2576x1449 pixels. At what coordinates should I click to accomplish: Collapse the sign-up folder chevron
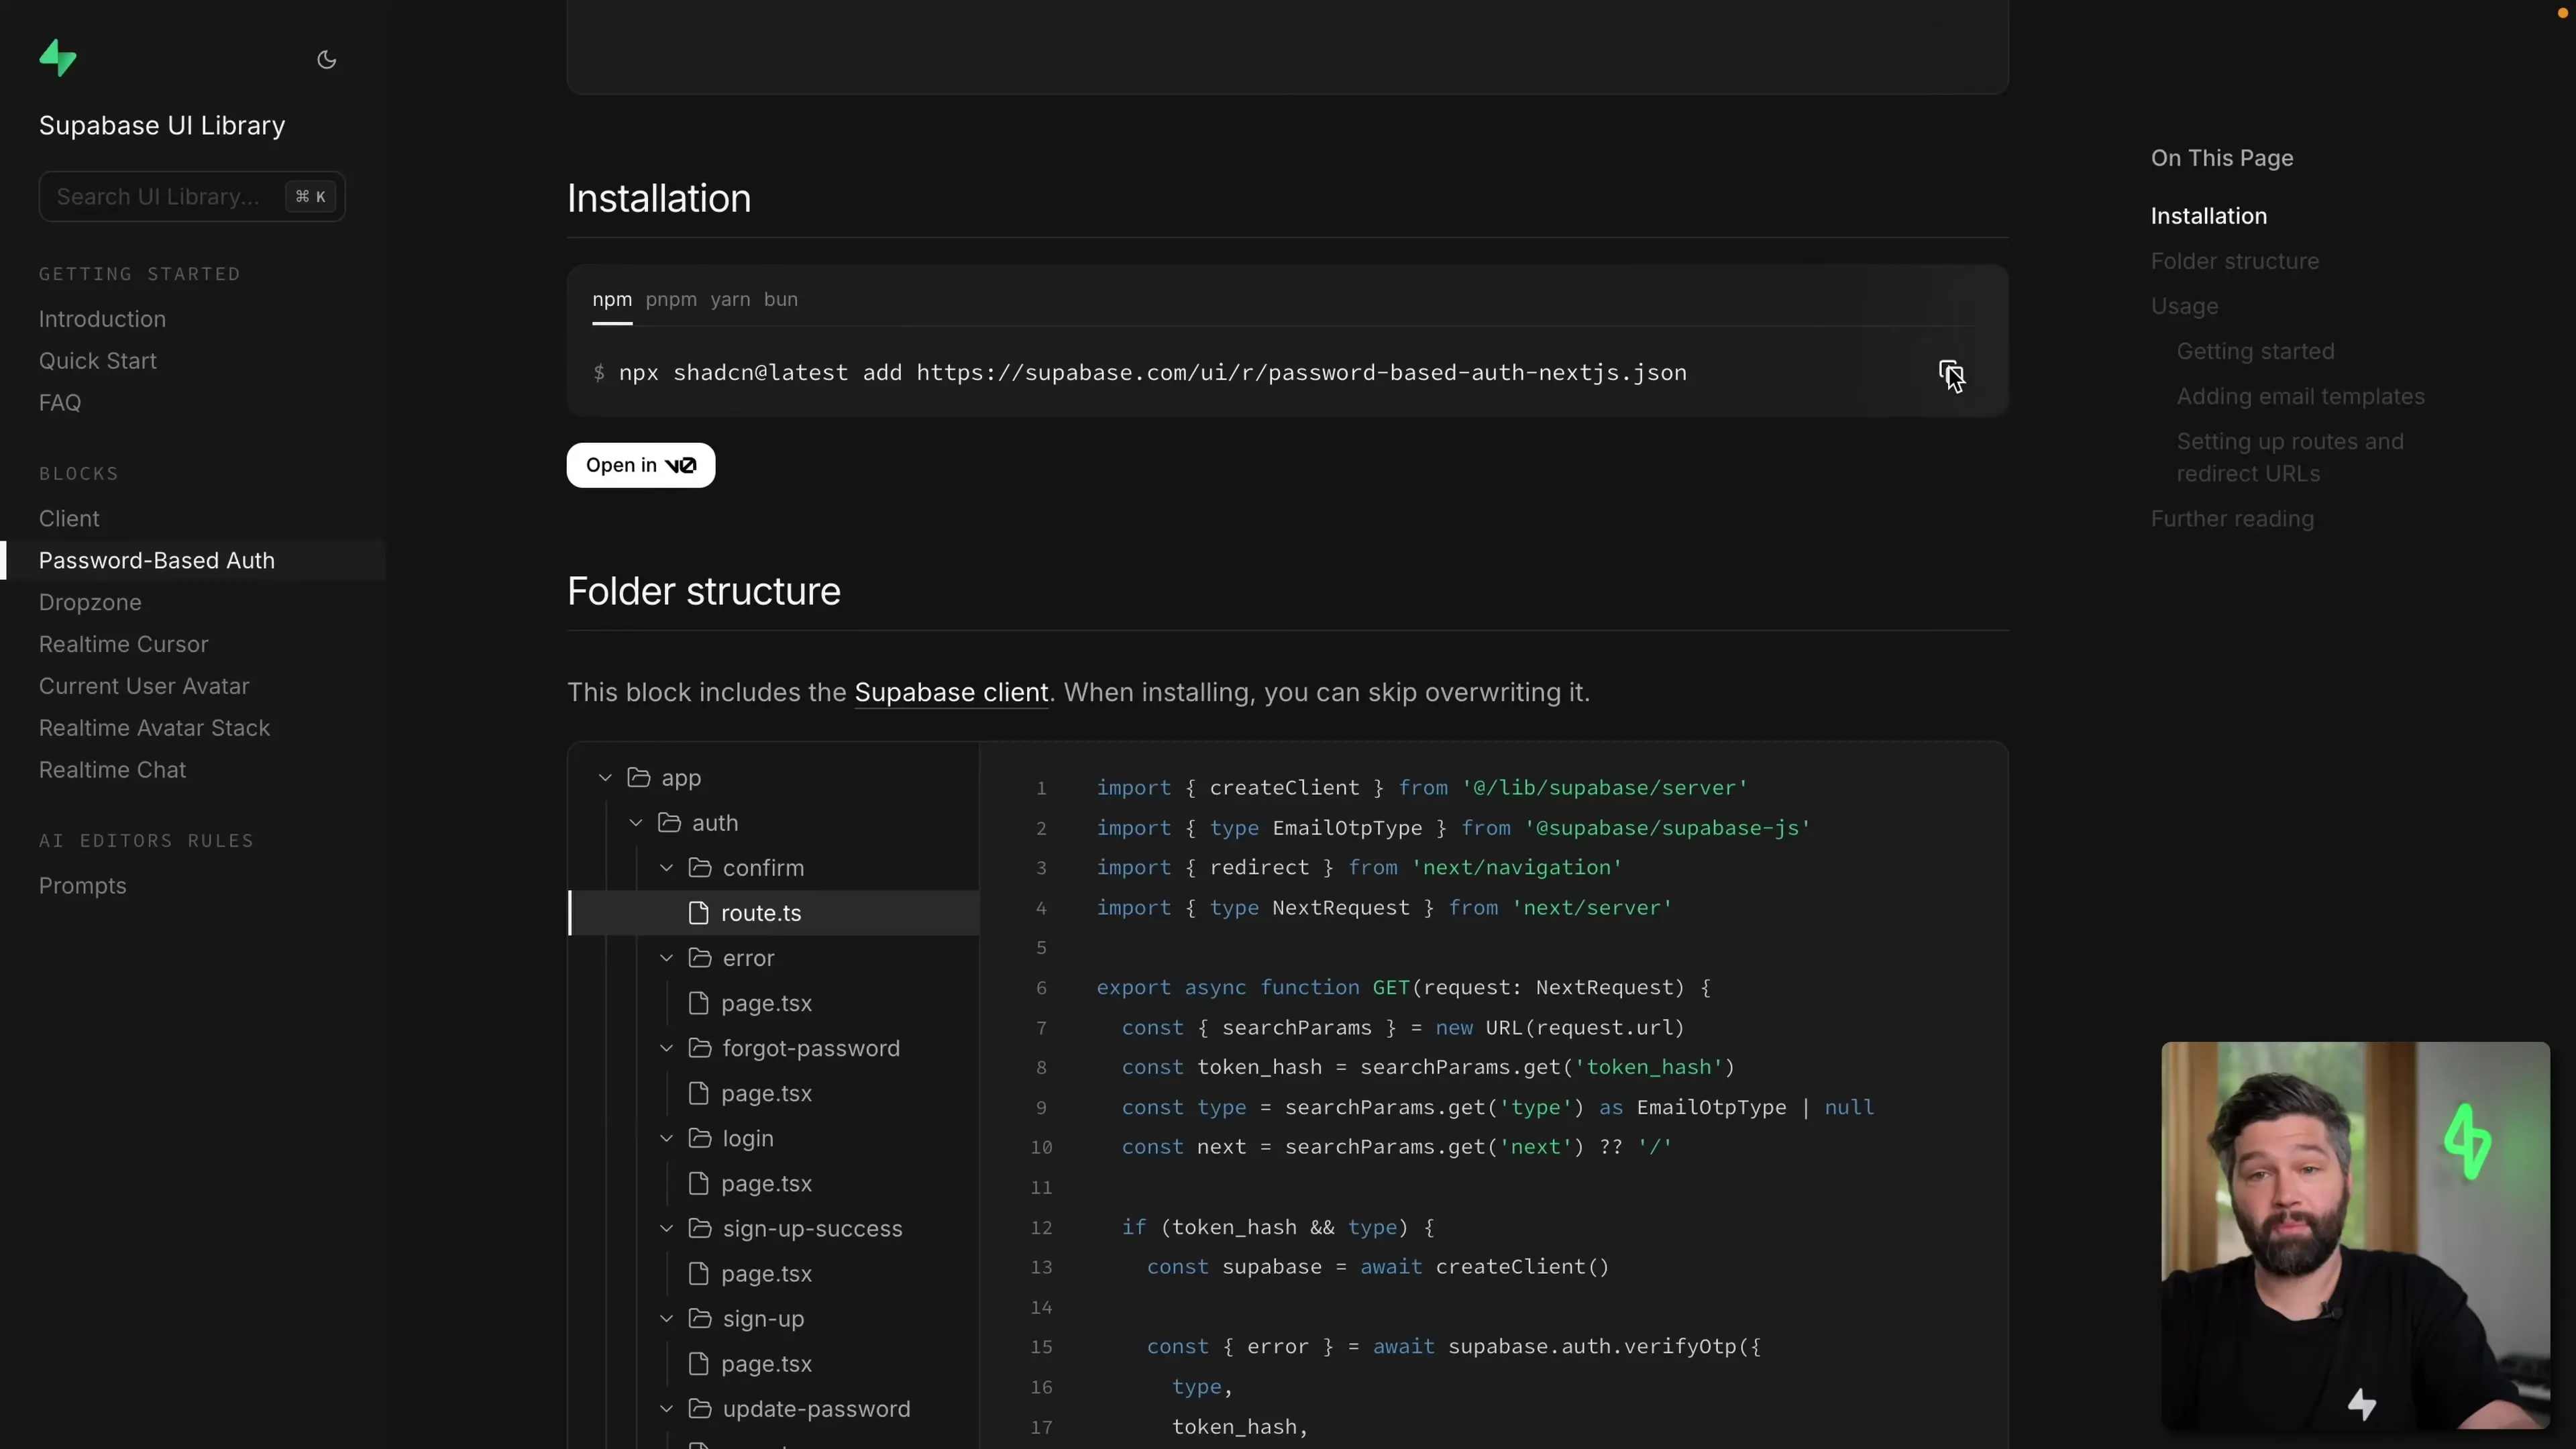click(x=666, y=1318)
